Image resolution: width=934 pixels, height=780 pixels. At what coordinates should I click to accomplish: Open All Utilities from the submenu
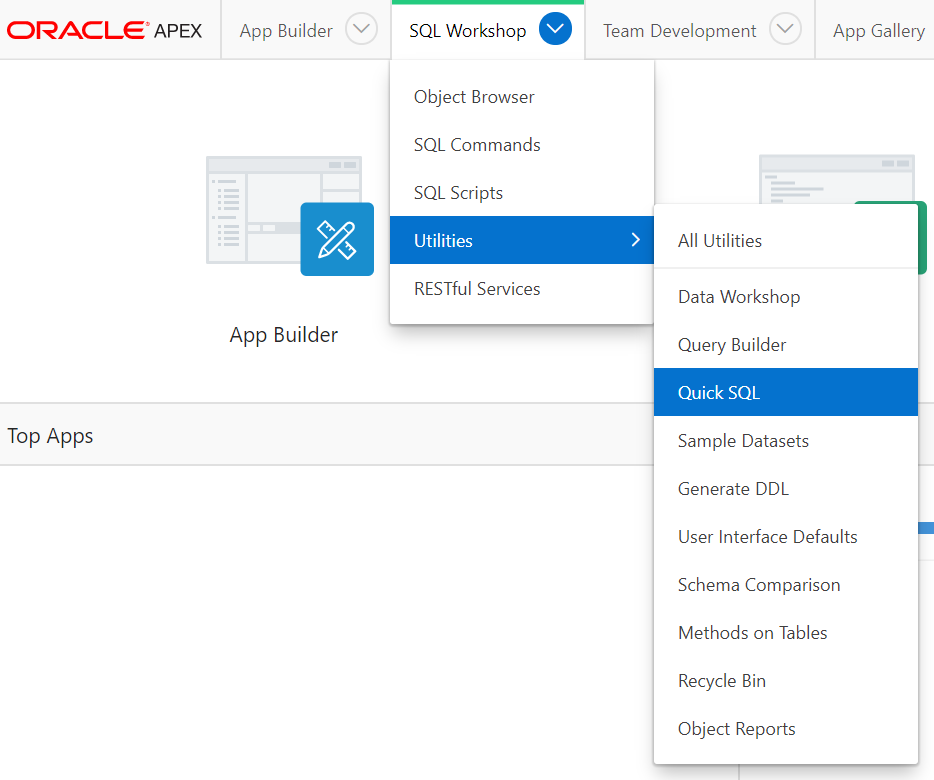[720, 241]
